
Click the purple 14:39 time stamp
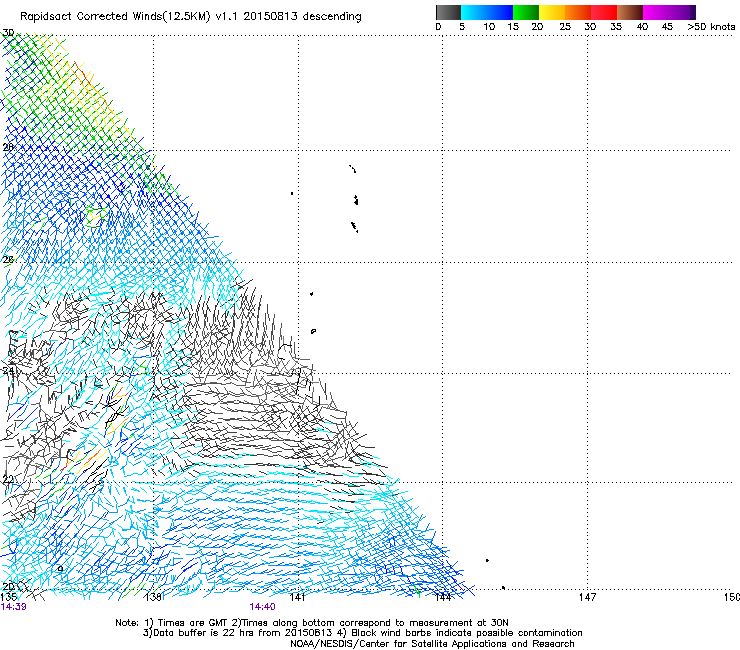(x=13, y=607)
